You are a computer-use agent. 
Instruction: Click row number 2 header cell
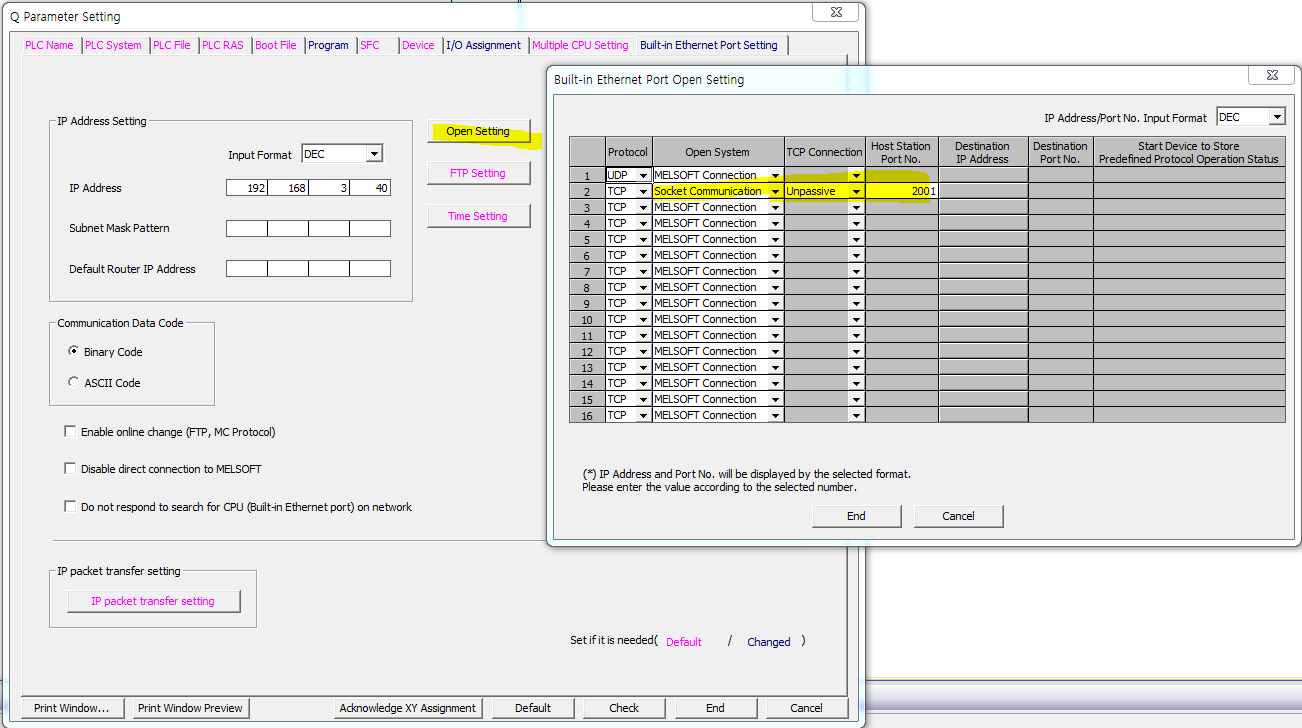[587, 191]
